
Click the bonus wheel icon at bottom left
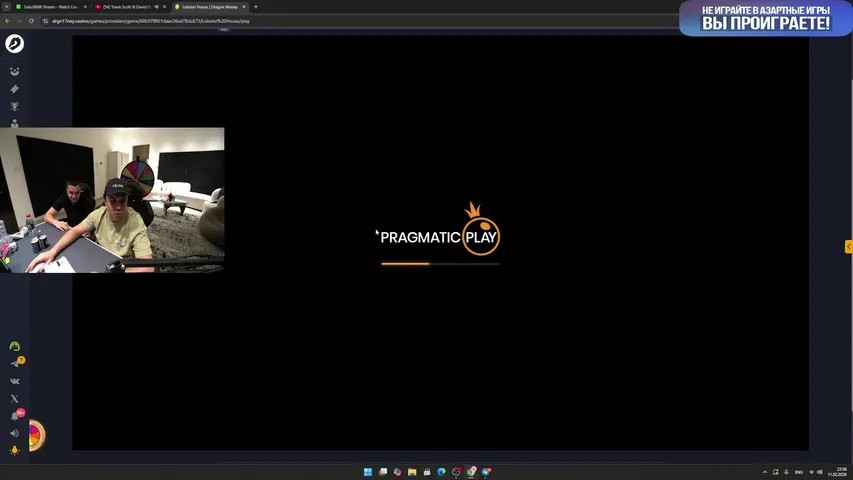tap(35, 434)
